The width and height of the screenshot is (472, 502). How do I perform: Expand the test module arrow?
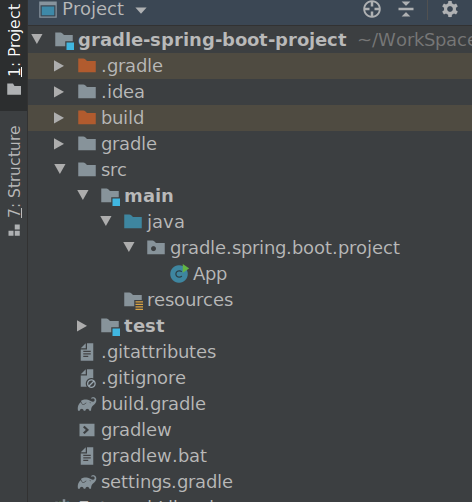pos(82,326)
